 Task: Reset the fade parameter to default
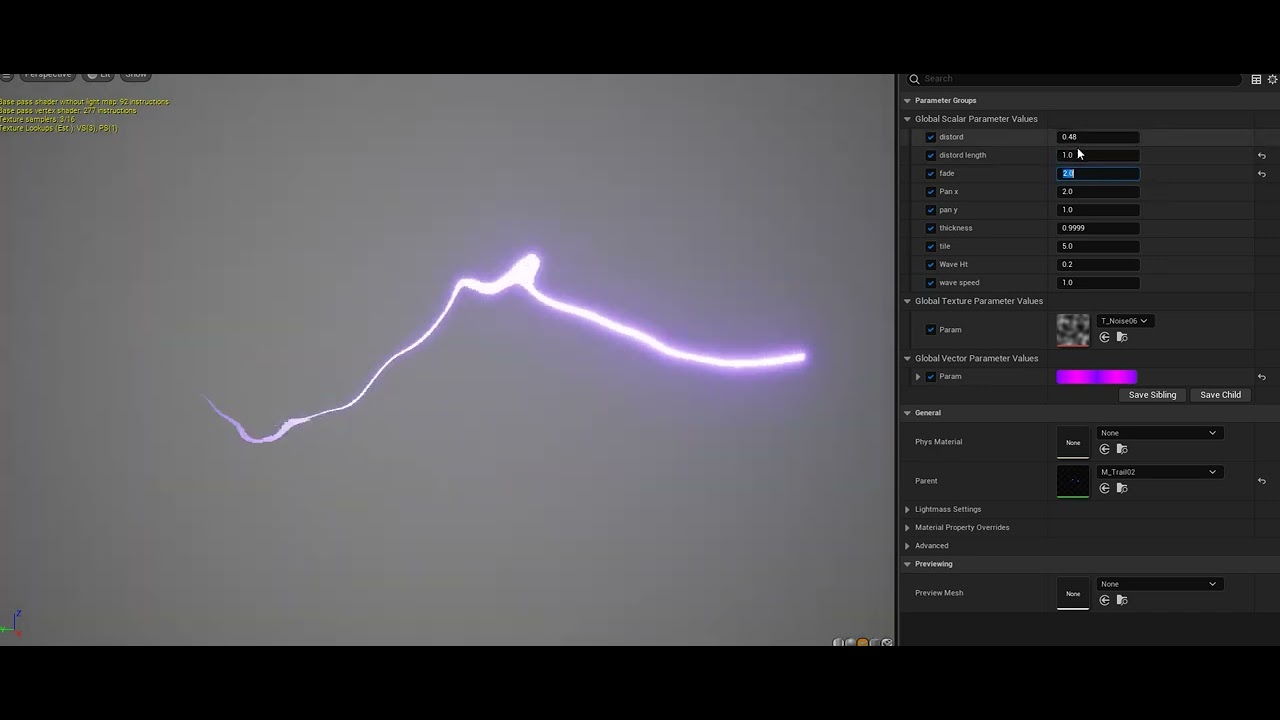click(1262, 174)
